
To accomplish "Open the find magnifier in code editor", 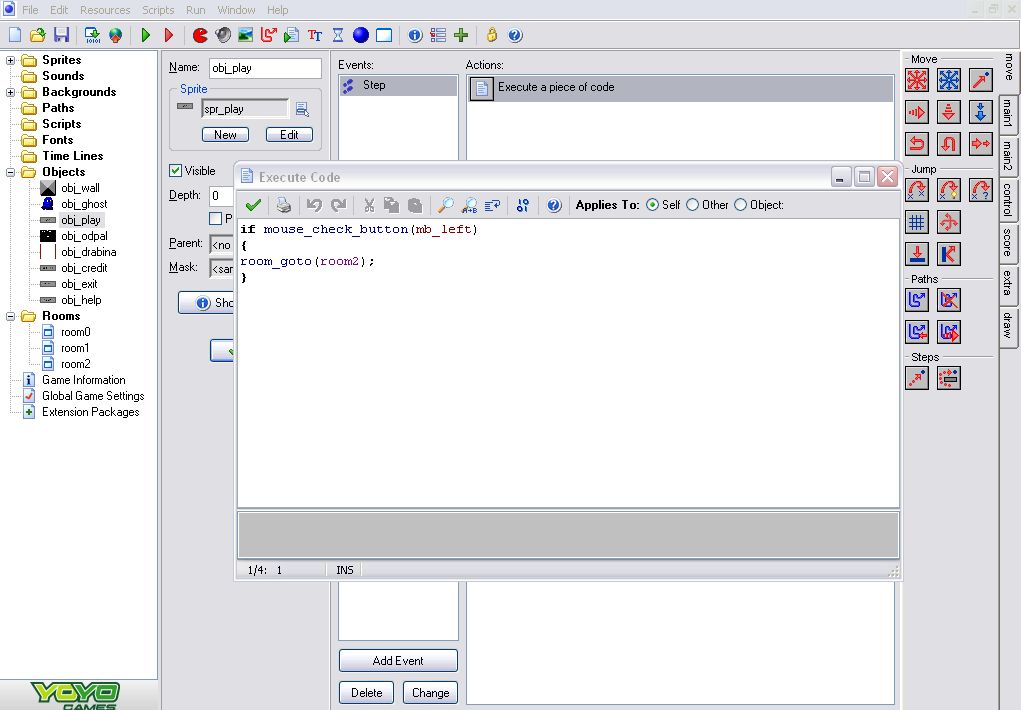I will 445,205.
